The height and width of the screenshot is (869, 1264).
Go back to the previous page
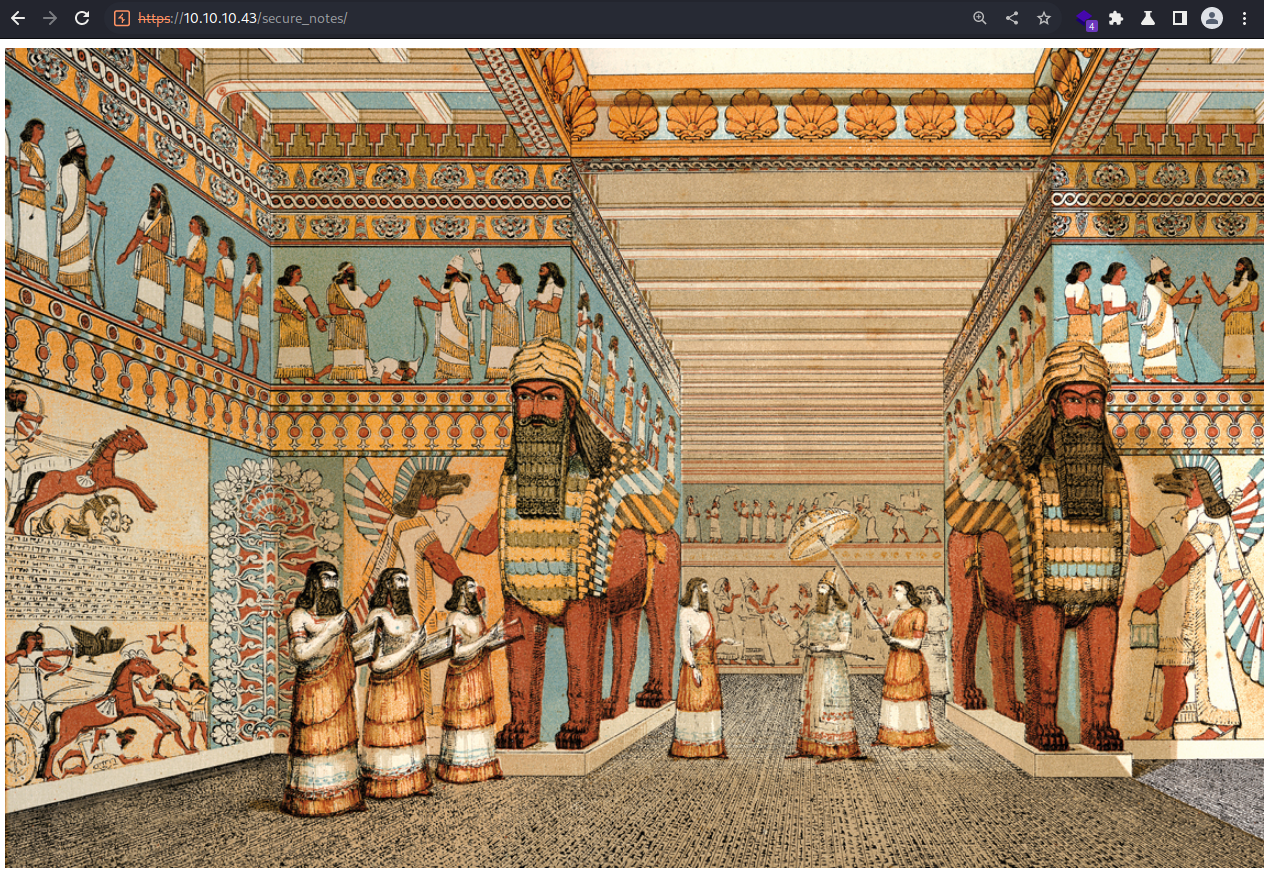17,18
